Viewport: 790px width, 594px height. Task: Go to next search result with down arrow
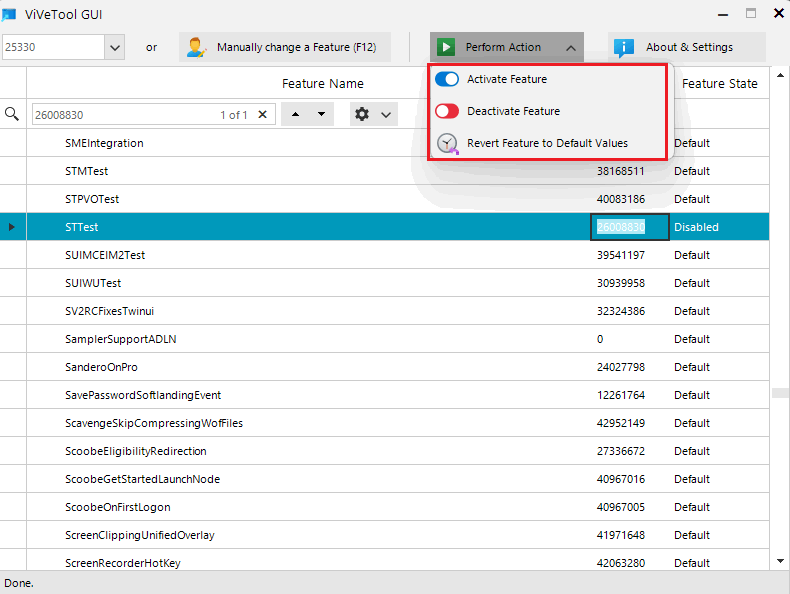321,114
